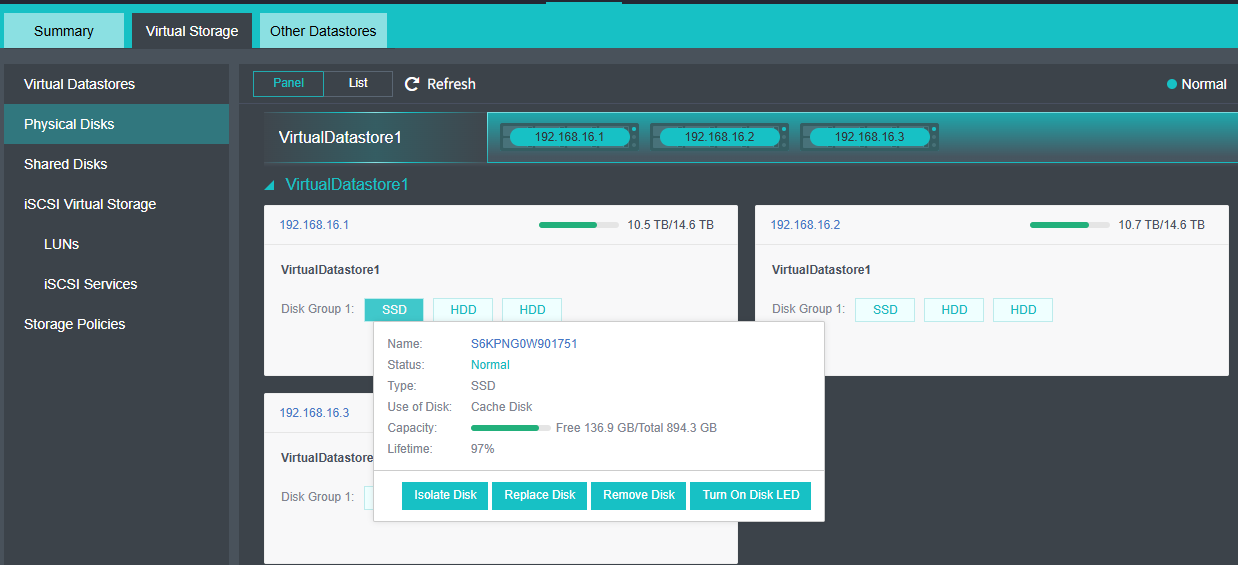Select the 192.168.16.3 server node icon
This screenshot has width=1238, height=565.
[869, 137]
